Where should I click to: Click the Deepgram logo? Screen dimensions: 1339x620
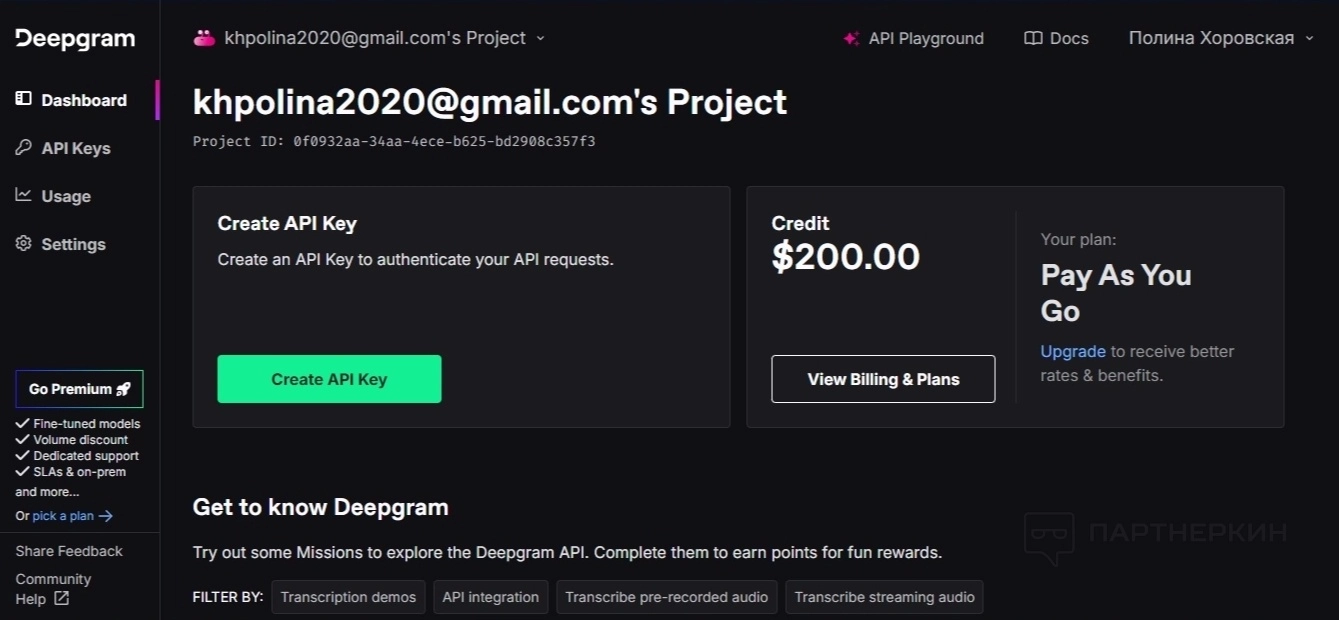pos(75,39)
